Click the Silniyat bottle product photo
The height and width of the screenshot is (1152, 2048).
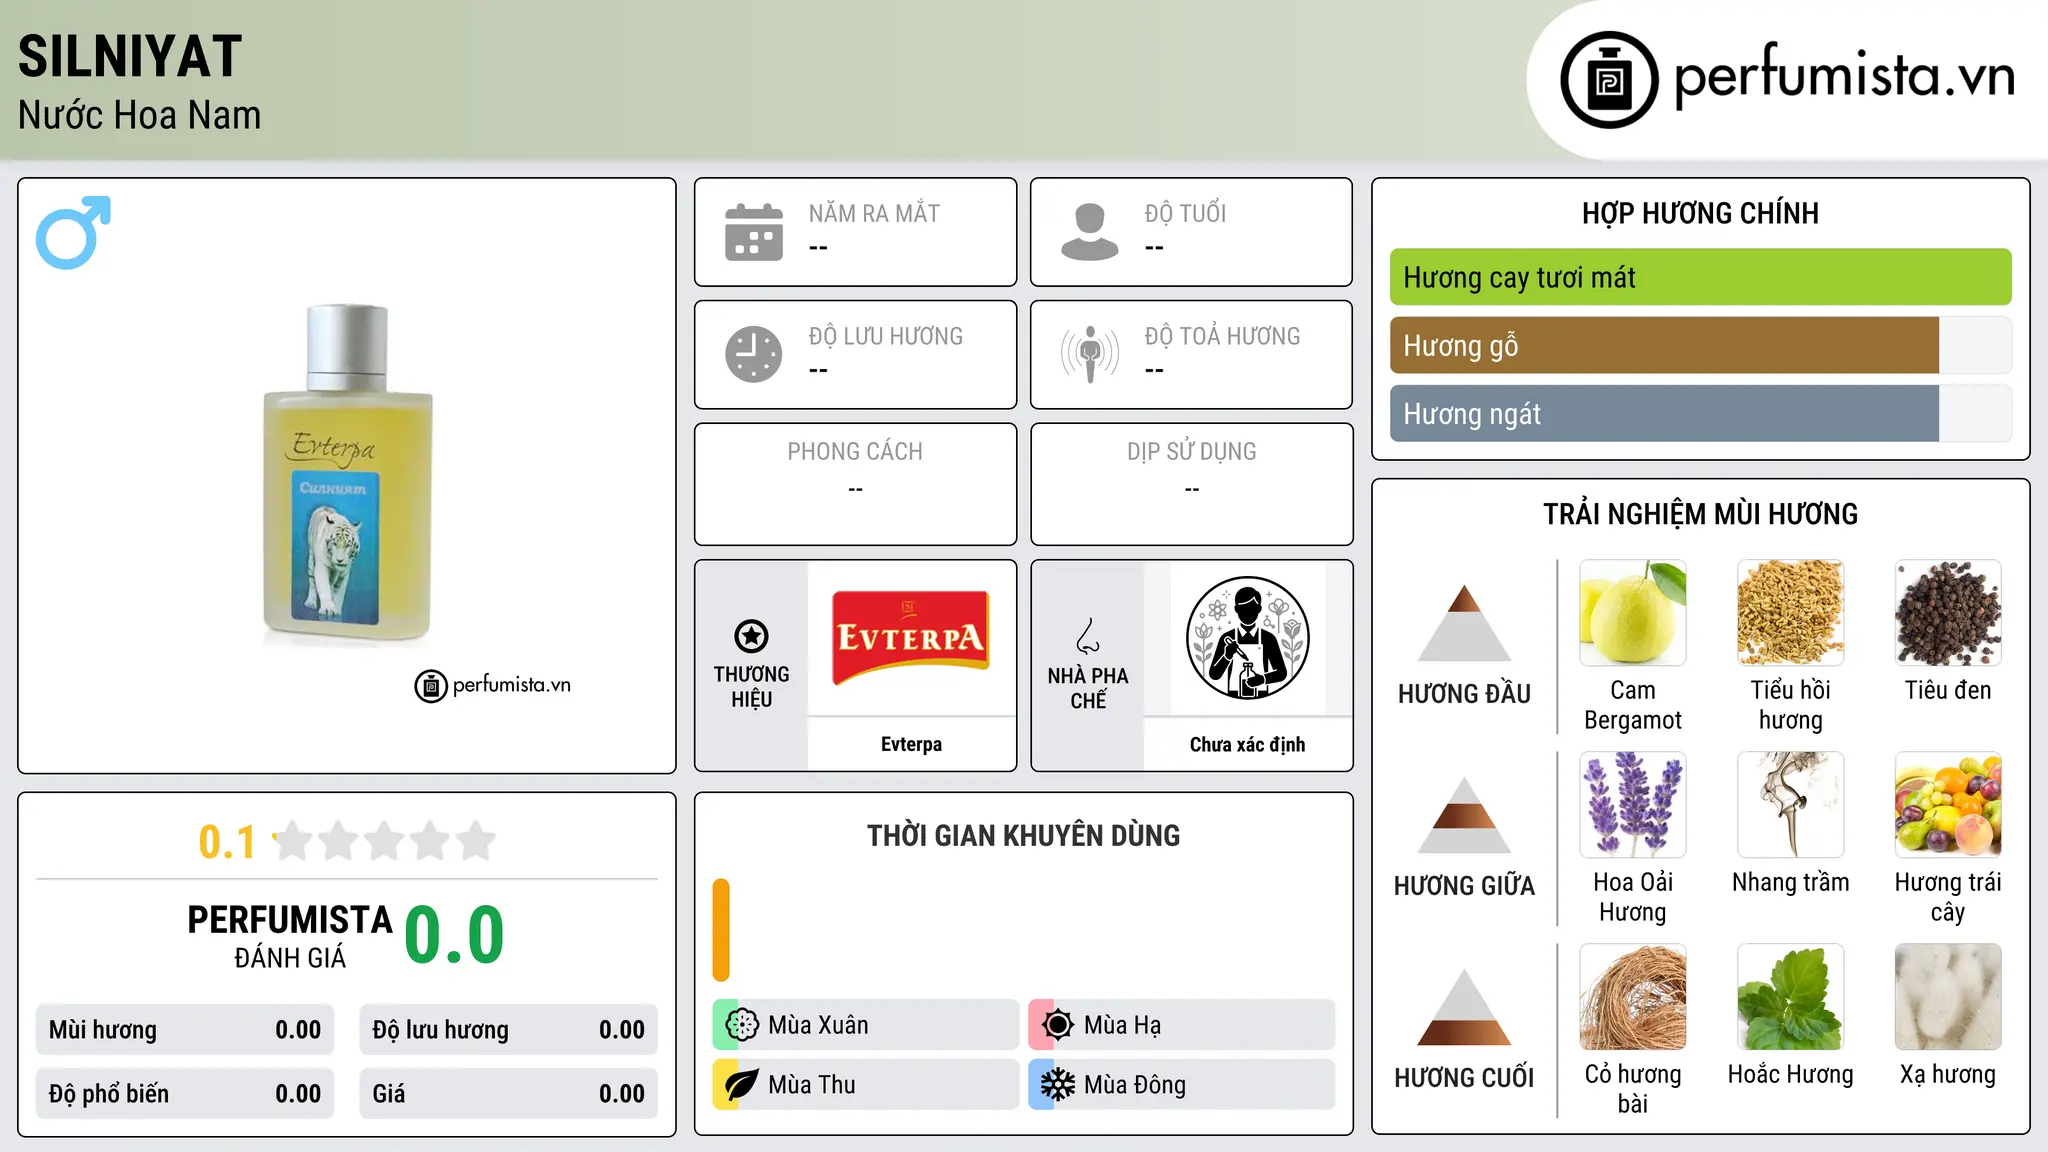click(347, 470)
